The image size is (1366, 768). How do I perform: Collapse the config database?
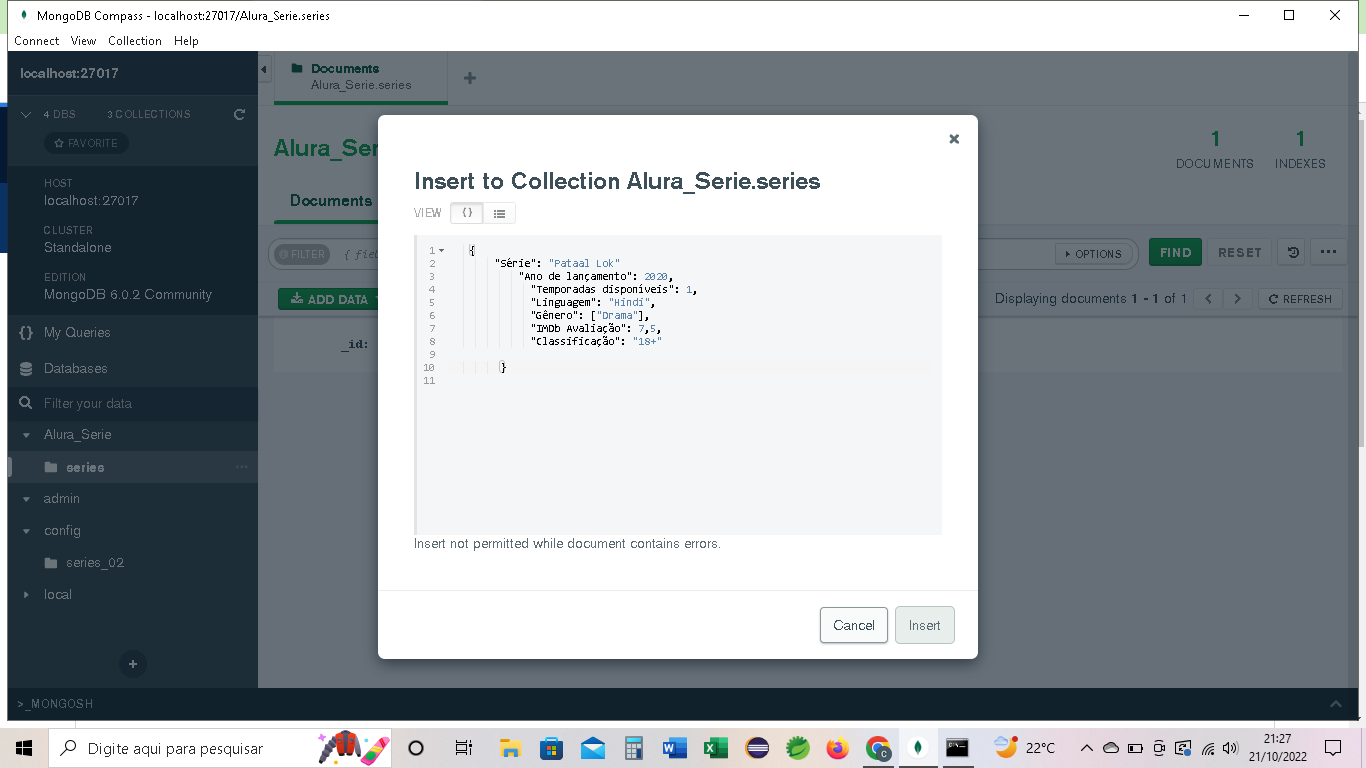tap(27, 531)
